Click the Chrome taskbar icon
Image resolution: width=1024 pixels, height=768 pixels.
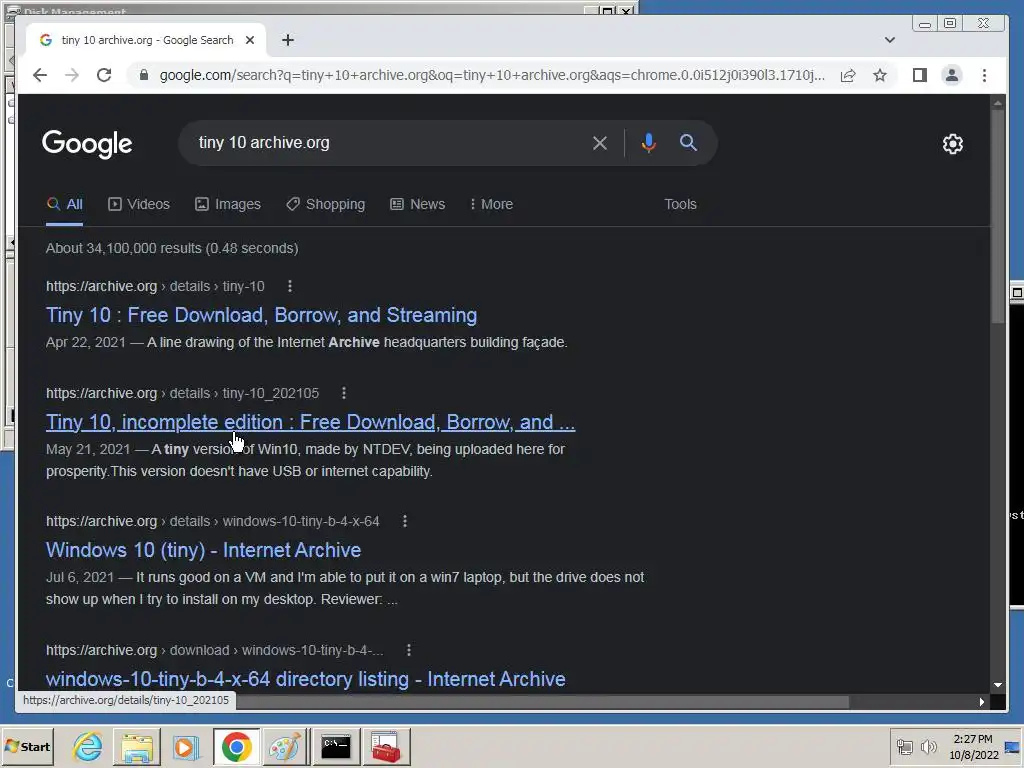pyautogui.click(x=236, y=746)
